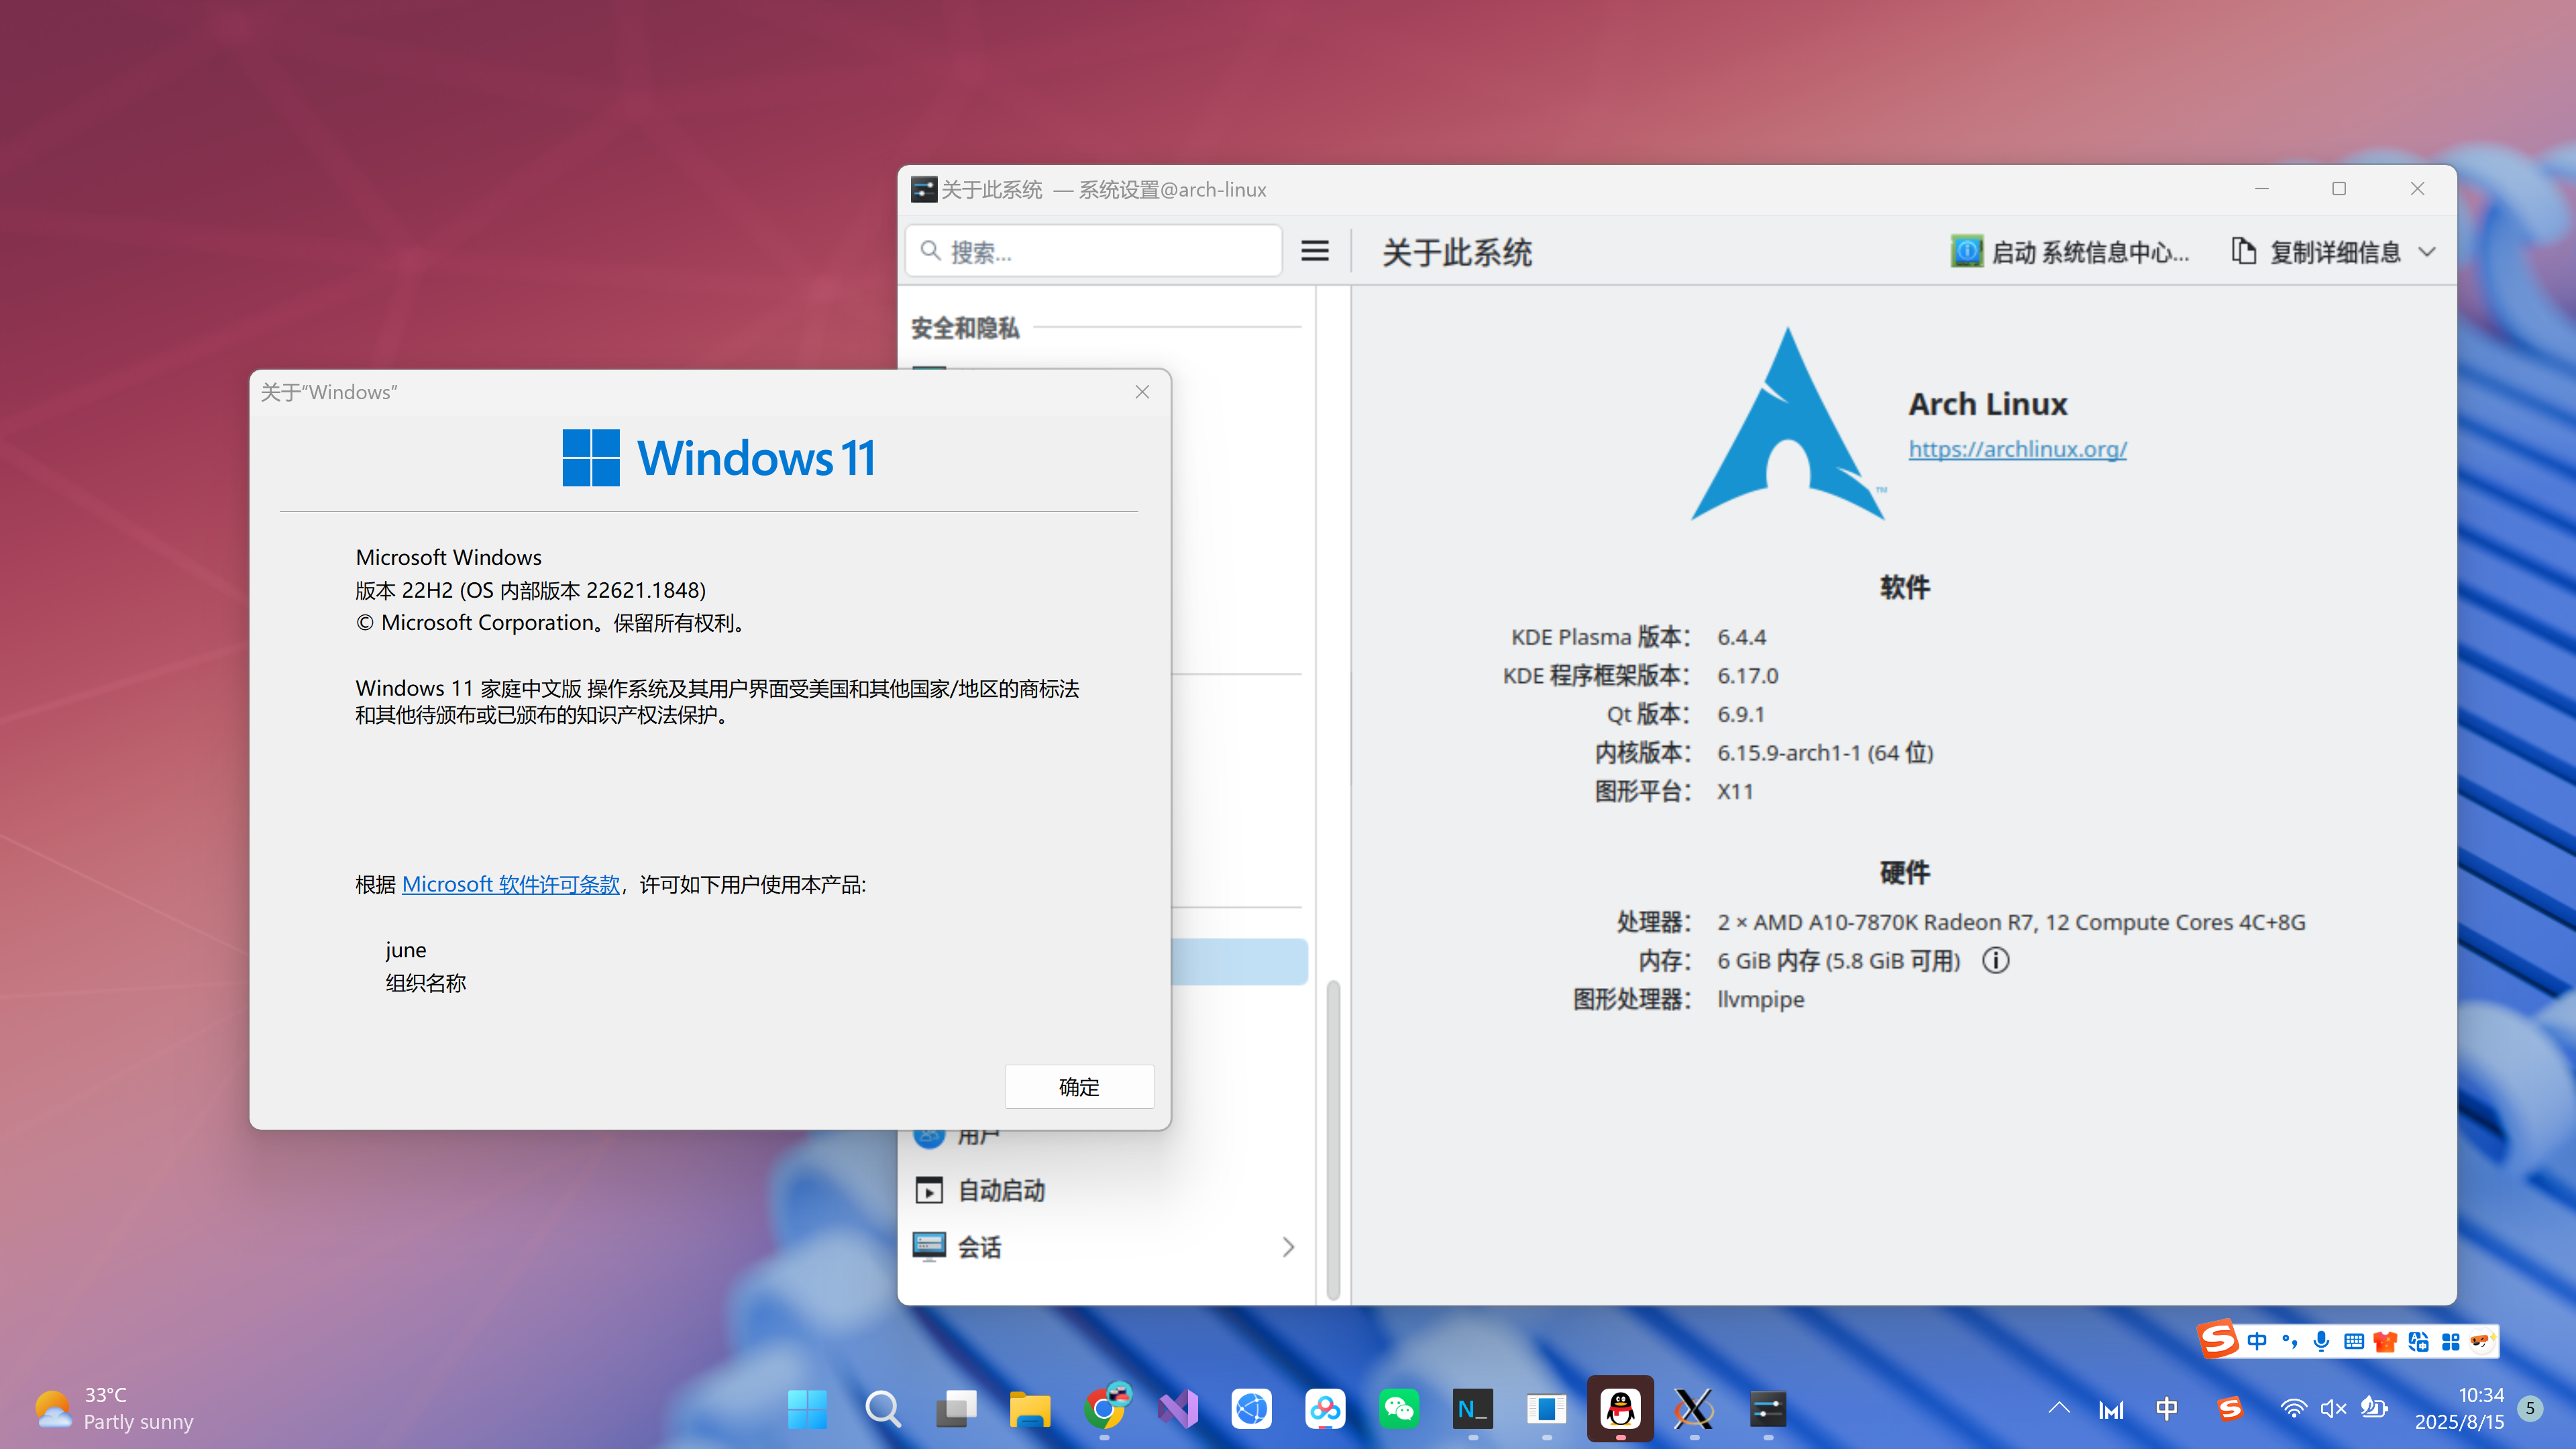The height and width of the screenshot is (1449, 2576).
Task: Switch to the X server app in taskbar
Action: [1694, 1409]
